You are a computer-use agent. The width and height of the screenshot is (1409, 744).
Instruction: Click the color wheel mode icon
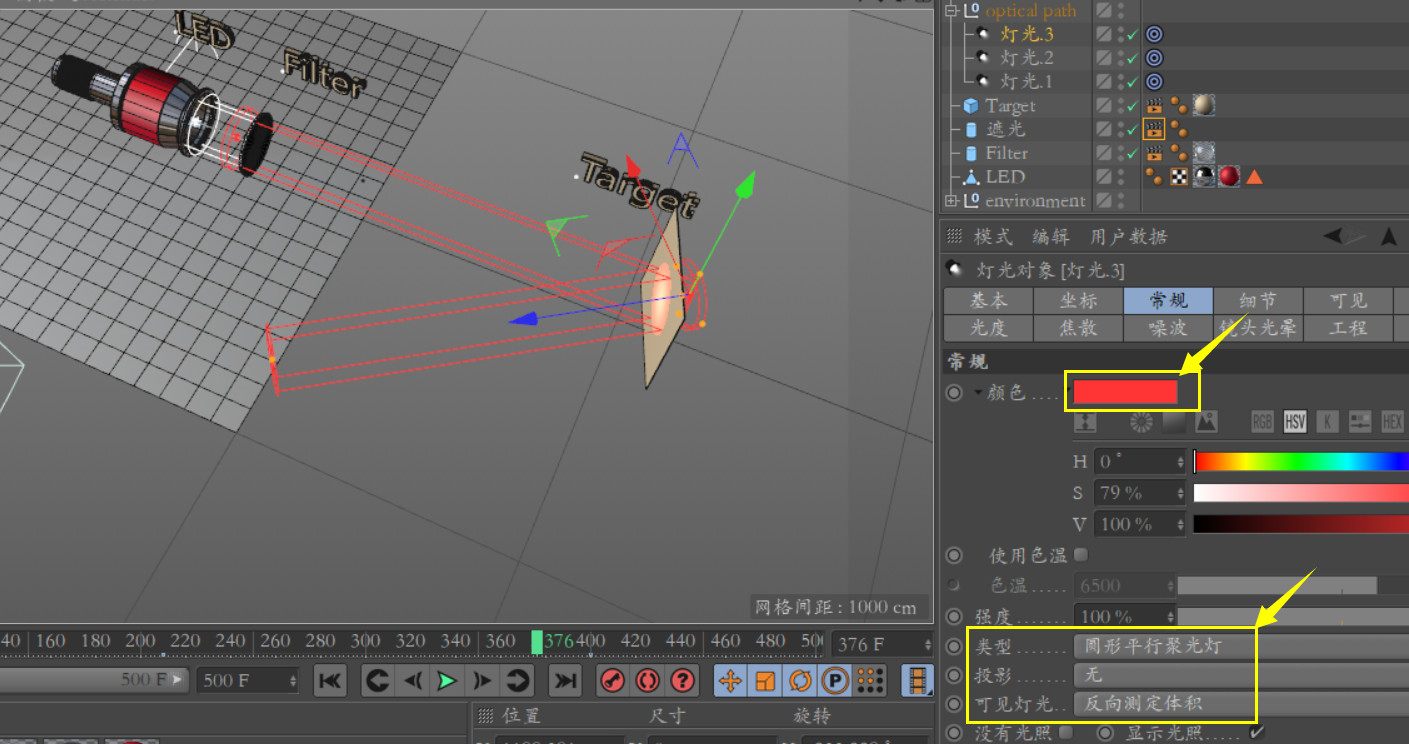pos(1141,422)
